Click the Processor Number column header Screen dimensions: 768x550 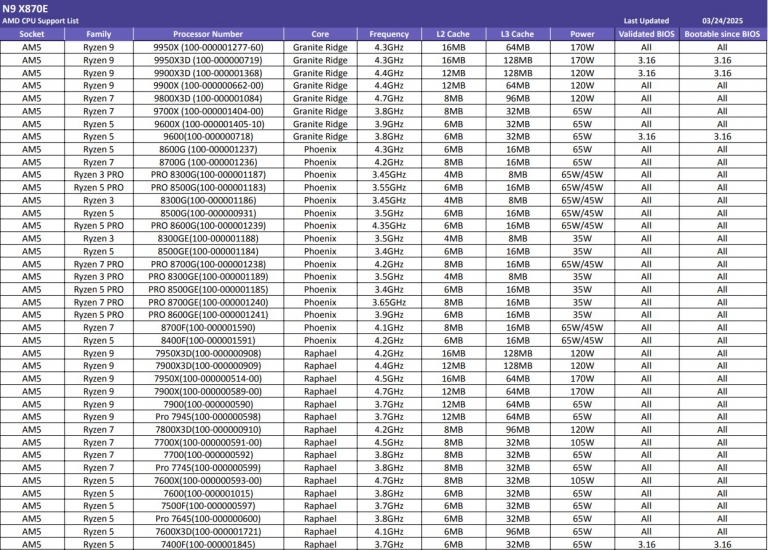click(x=208, y=34)
